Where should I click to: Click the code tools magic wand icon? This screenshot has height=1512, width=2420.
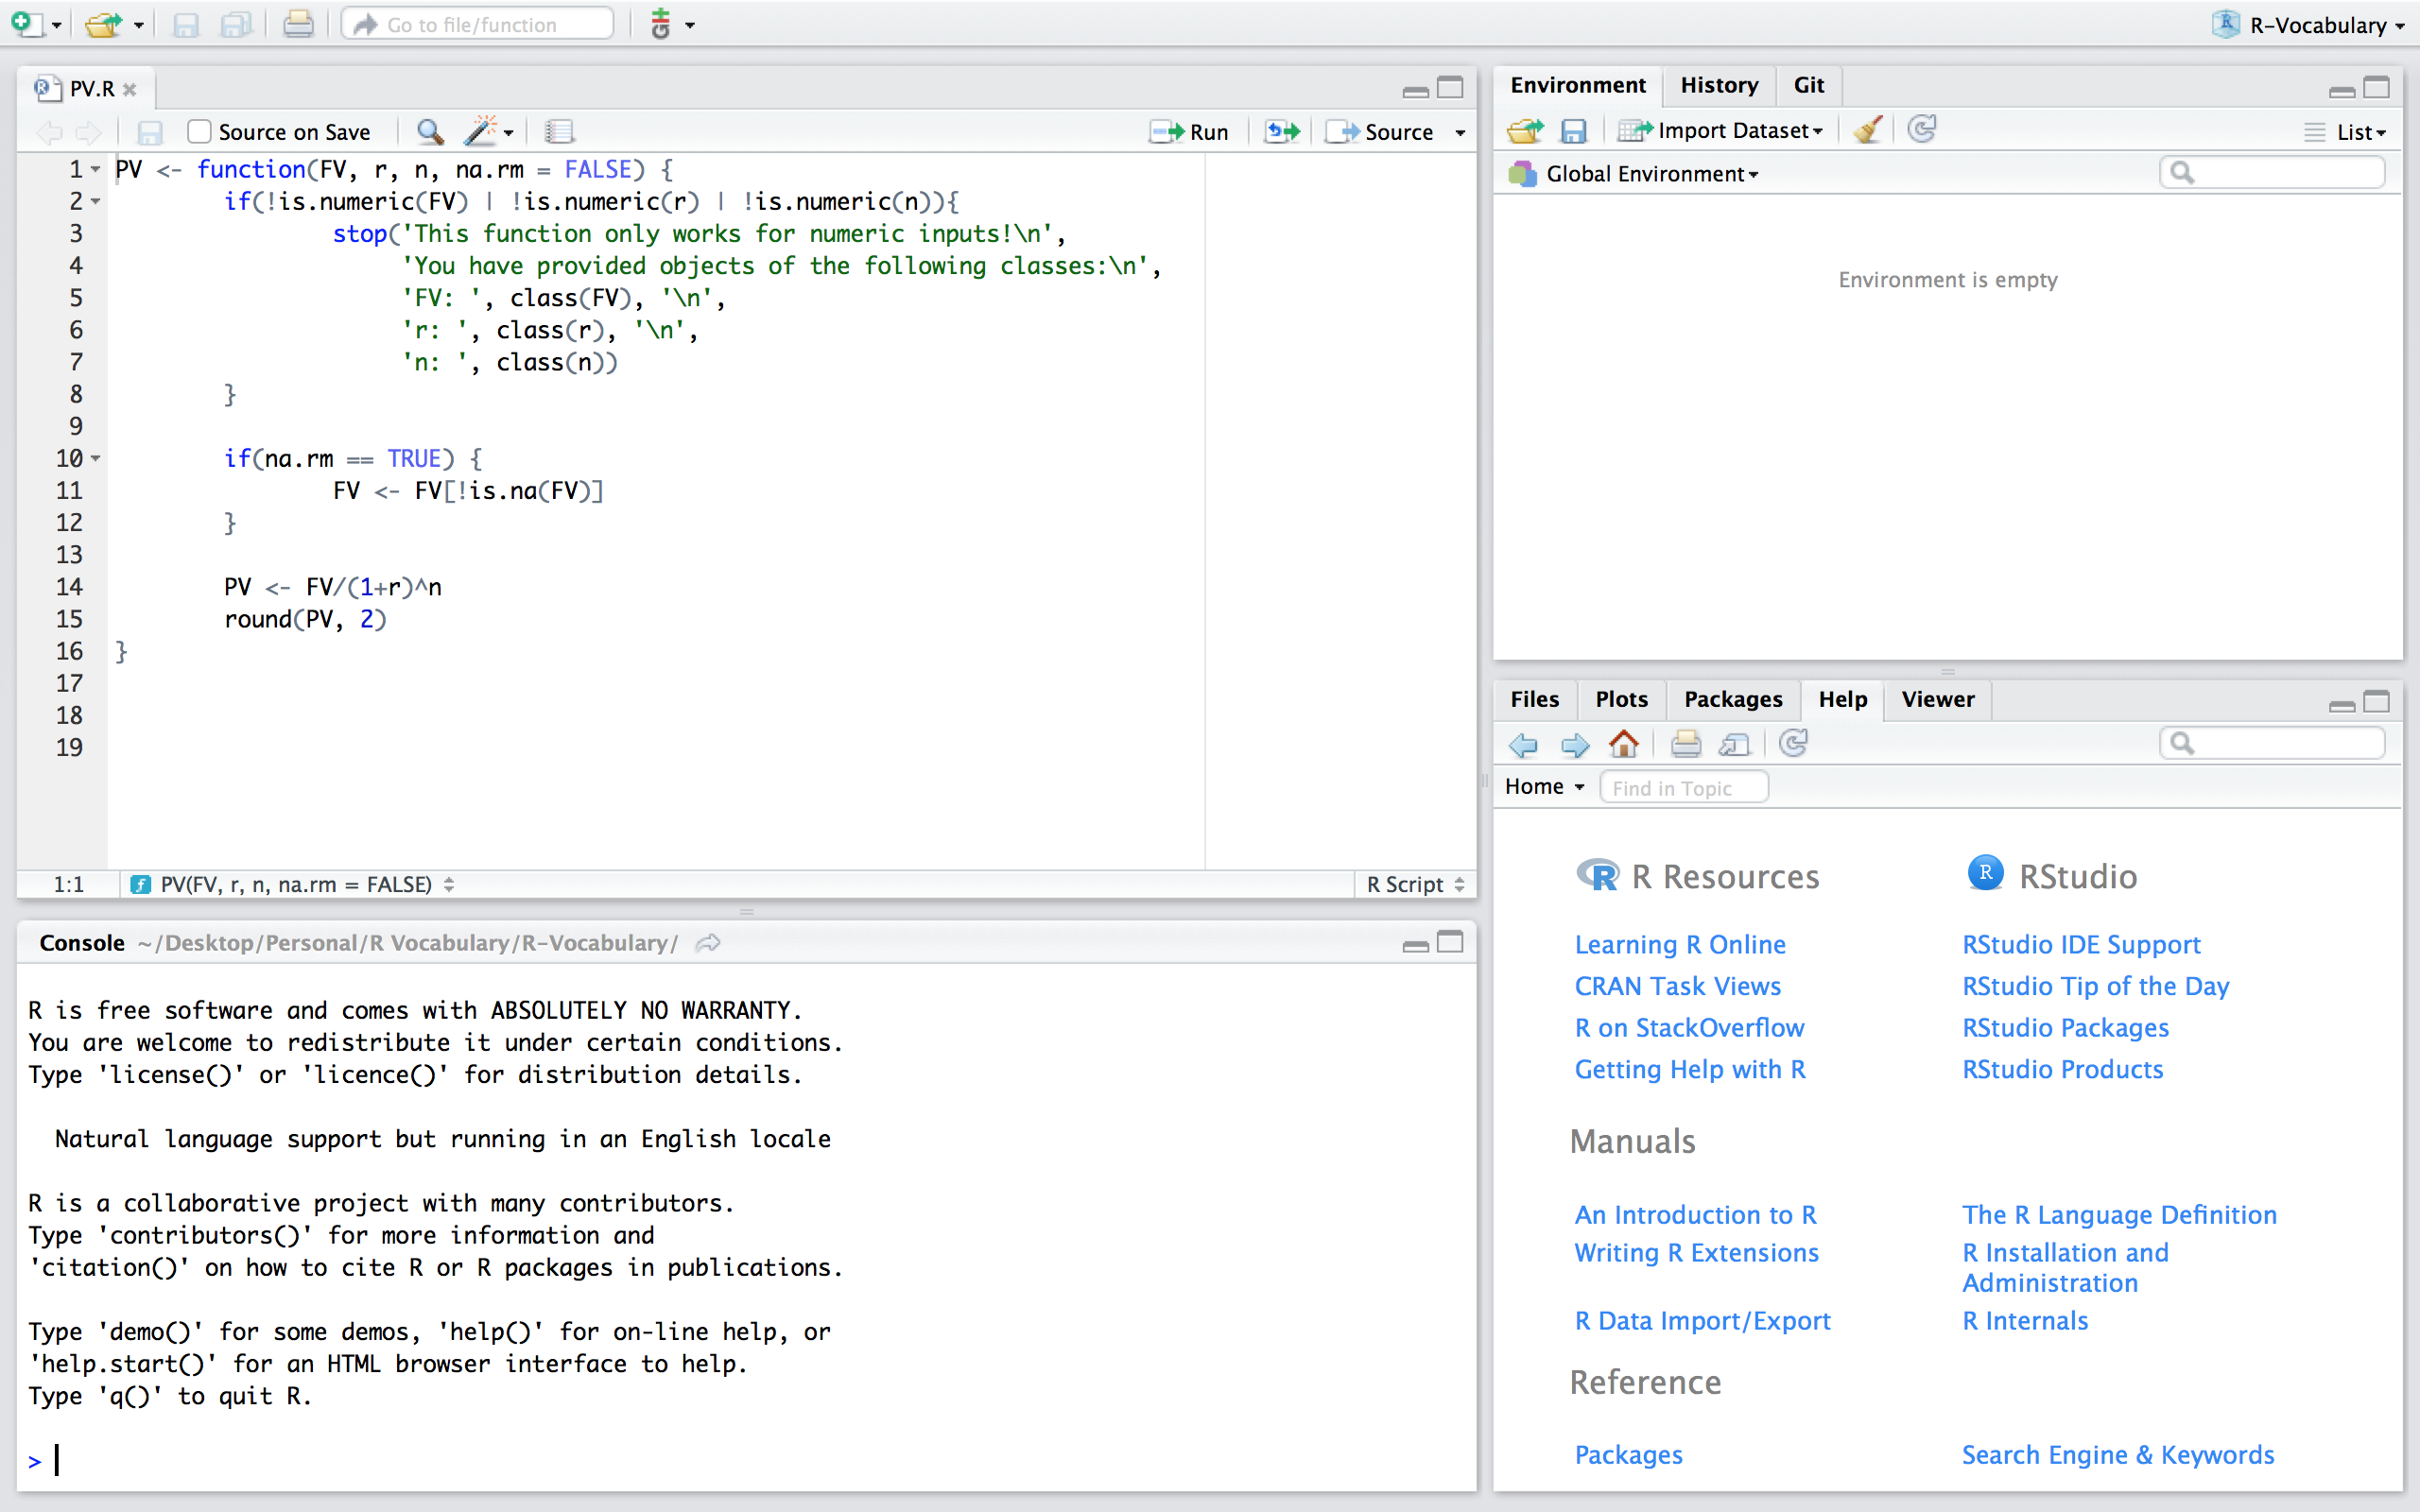pos(482,131)
